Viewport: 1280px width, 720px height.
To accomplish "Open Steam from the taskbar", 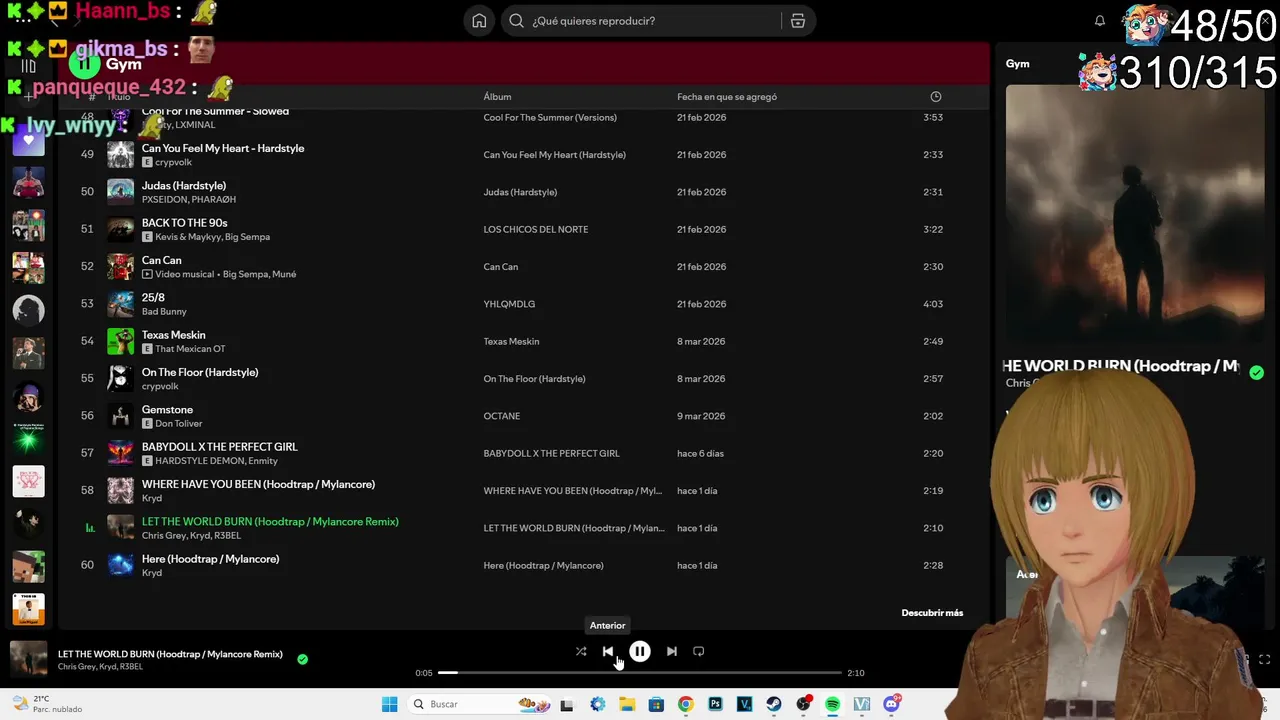I will (774, 704).
